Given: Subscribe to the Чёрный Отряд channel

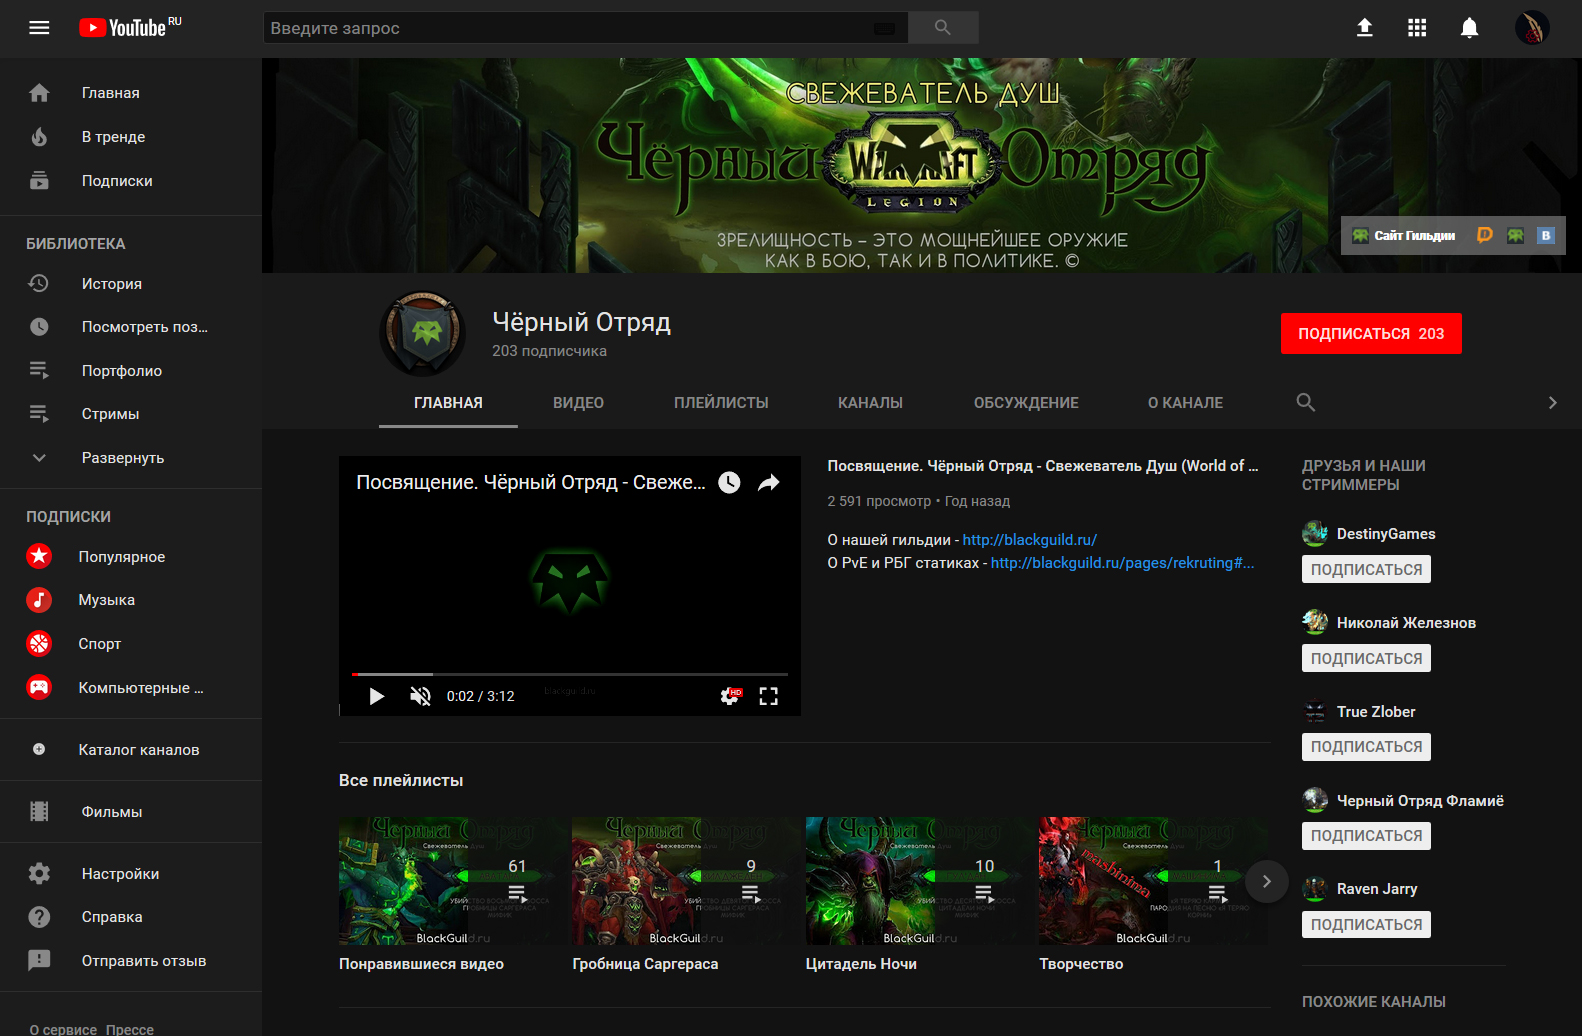Looking at the screenshot, I should tap(1370, 334).
